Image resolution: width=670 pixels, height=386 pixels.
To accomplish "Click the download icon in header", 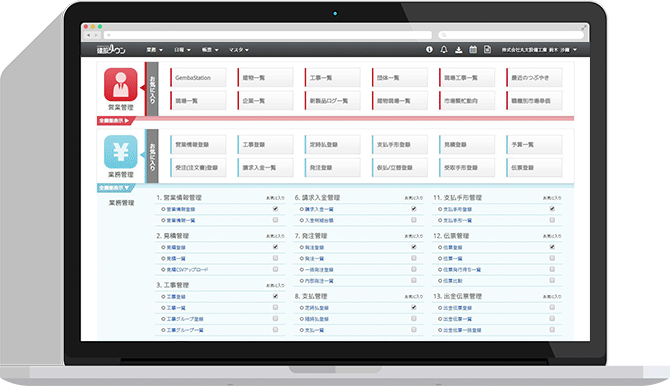I will tap(458, 50).
